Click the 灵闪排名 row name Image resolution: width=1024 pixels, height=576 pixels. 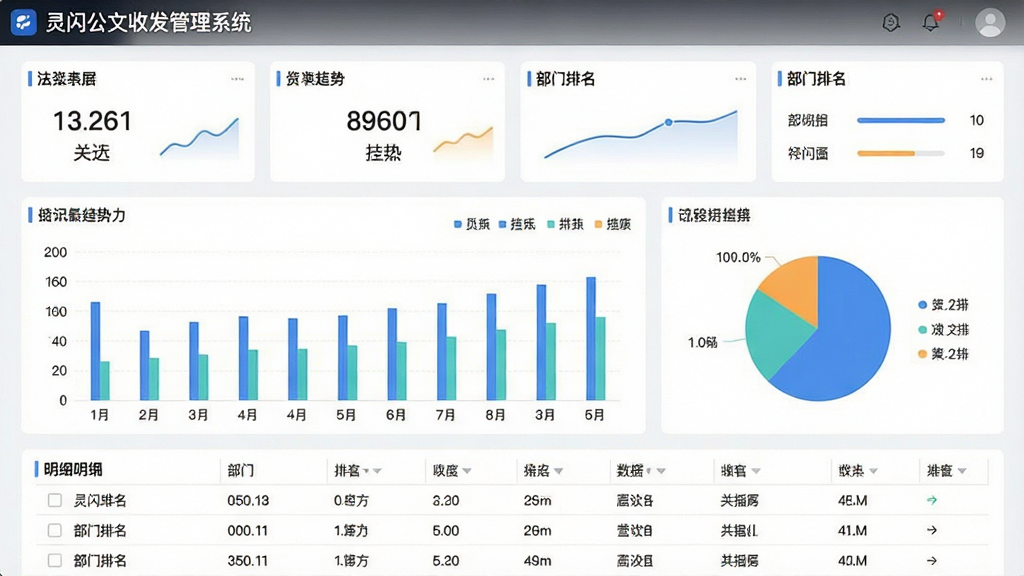[100, 501]
